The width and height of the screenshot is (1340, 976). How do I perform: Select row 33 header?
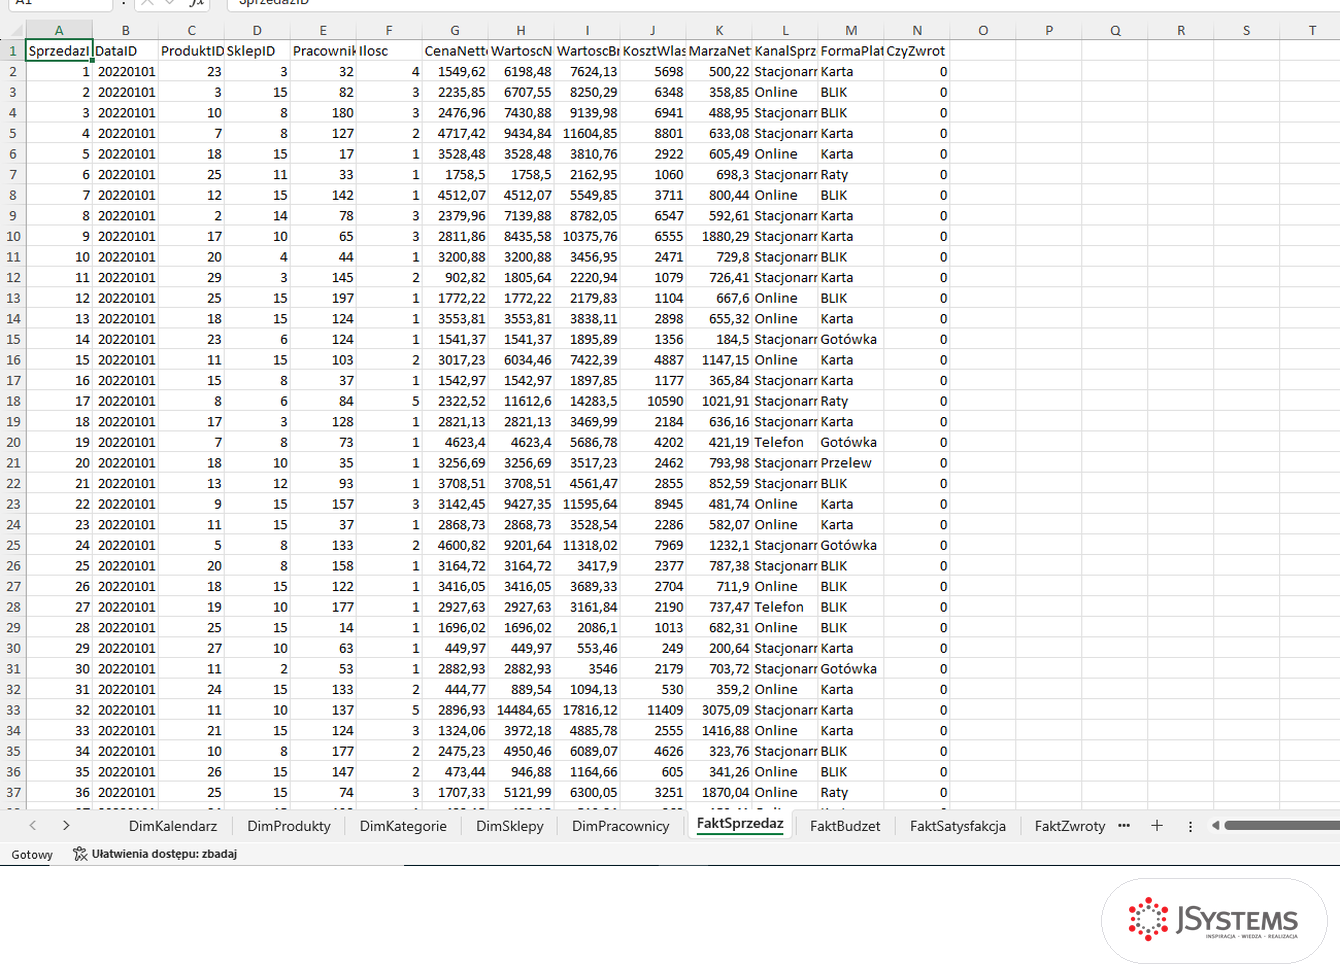click(13, 710)
